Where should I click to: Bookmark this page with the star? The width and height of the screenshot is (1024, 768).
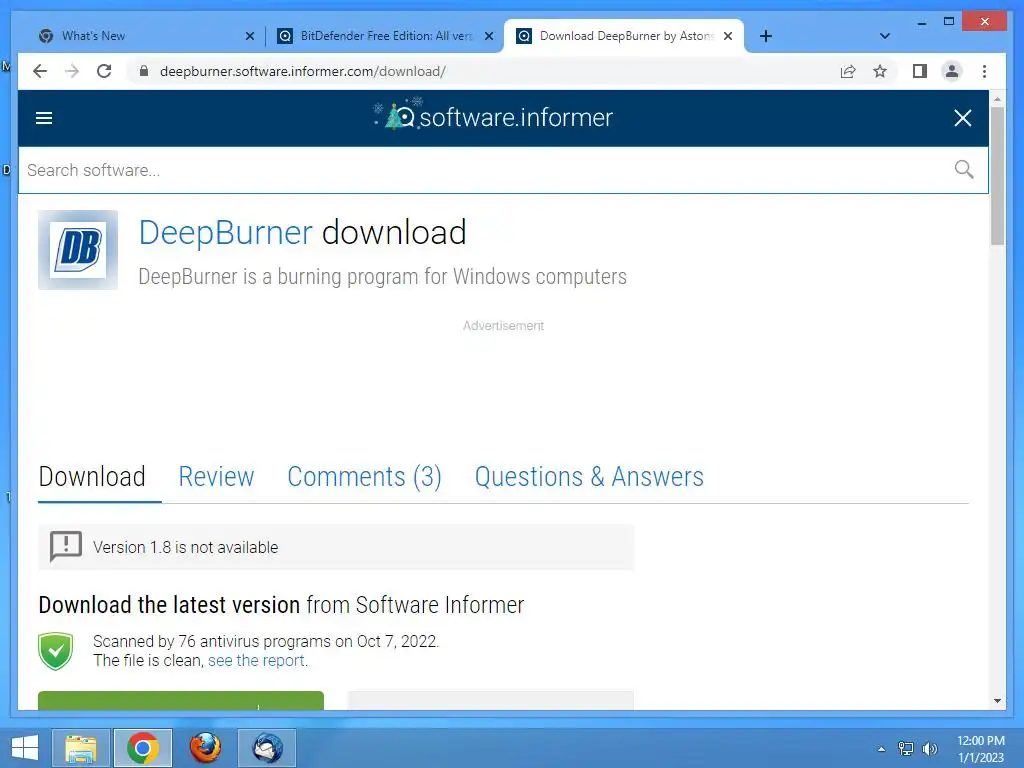880,71
